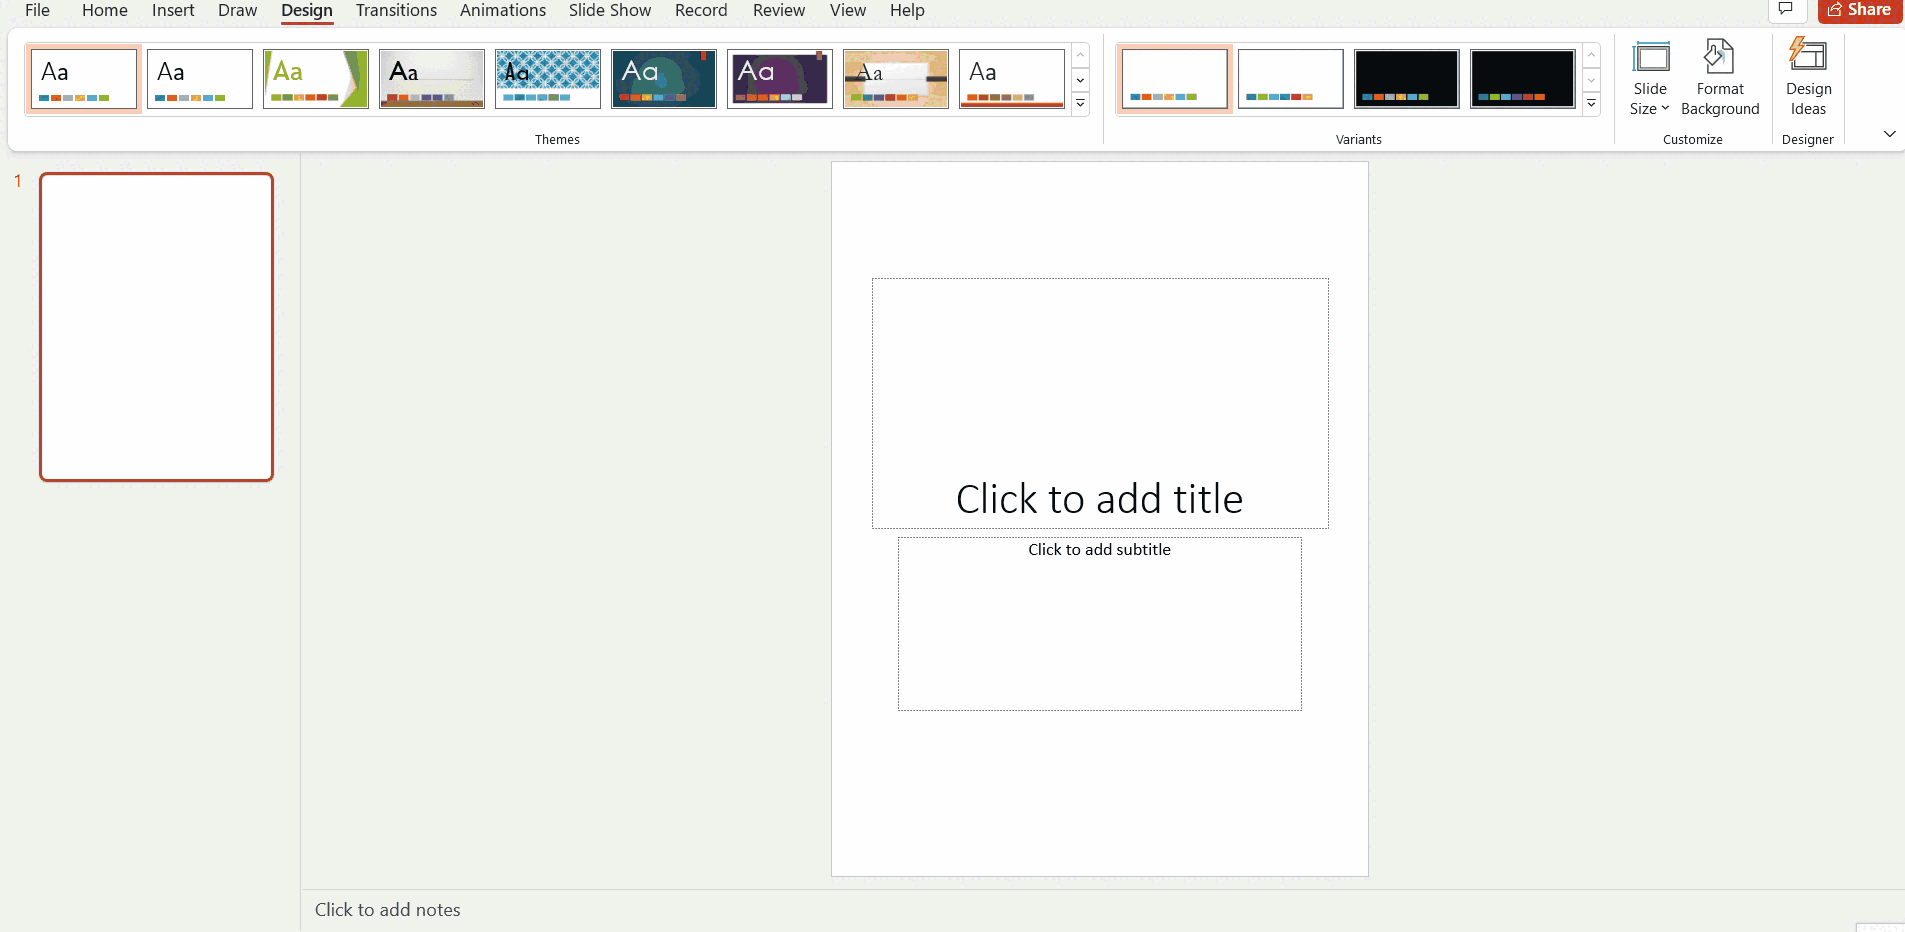Open the File menu
Image resolution: width=1905 pixels, height=932 pixels.
pyautogui.click(x=37, y=11)
